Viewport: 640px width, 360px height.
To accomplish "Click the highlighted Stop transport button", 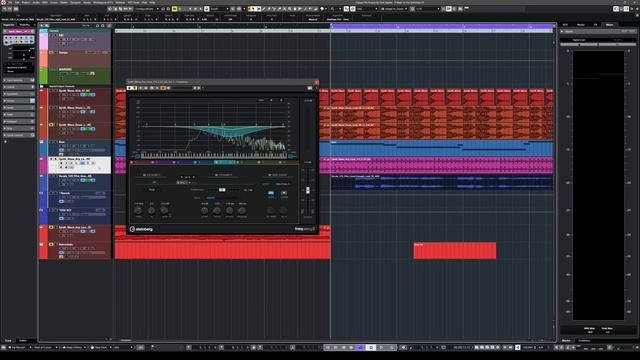I will point(371,347).
